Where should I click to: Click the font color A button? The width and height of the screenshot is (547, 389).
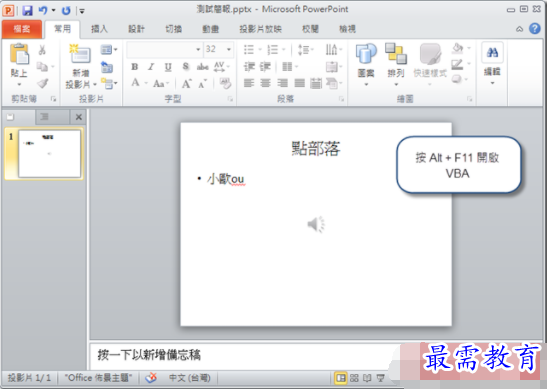pyautogui.click(x=135, y=83)
